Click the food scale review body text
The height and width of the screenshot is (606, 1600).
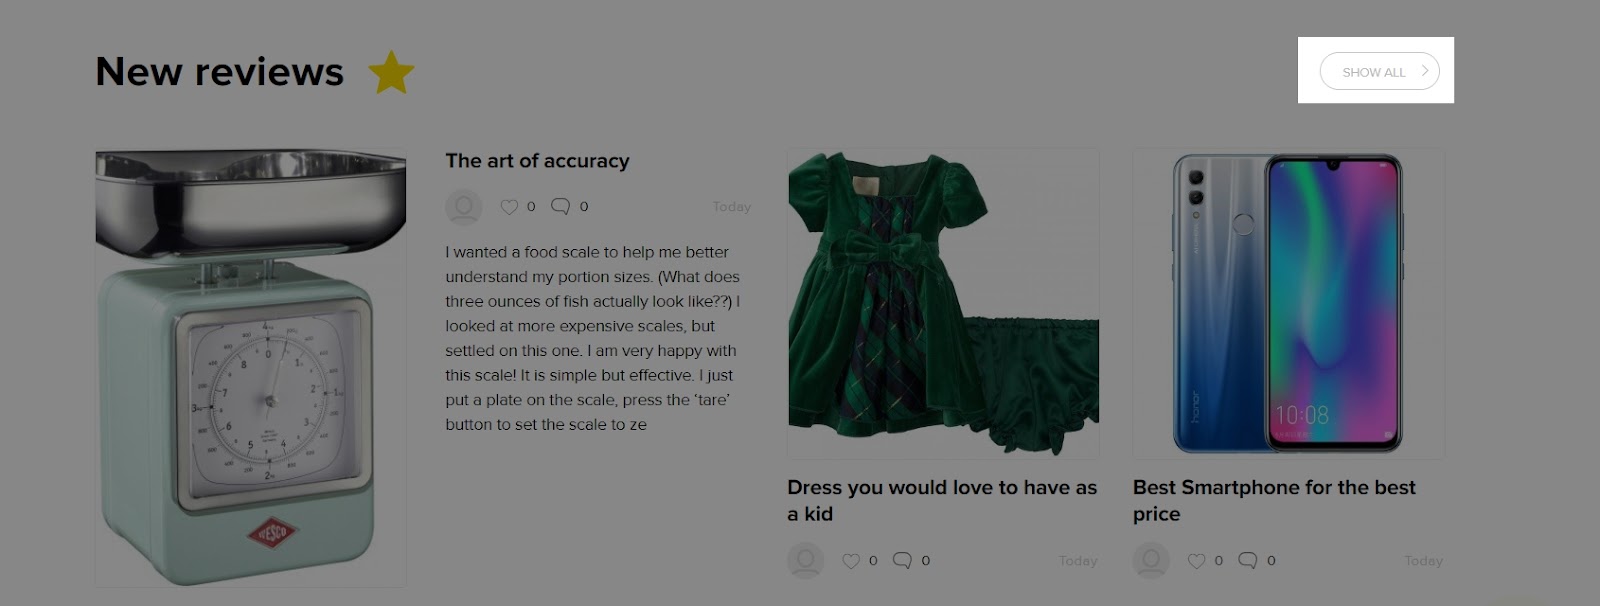click(593, 338)
